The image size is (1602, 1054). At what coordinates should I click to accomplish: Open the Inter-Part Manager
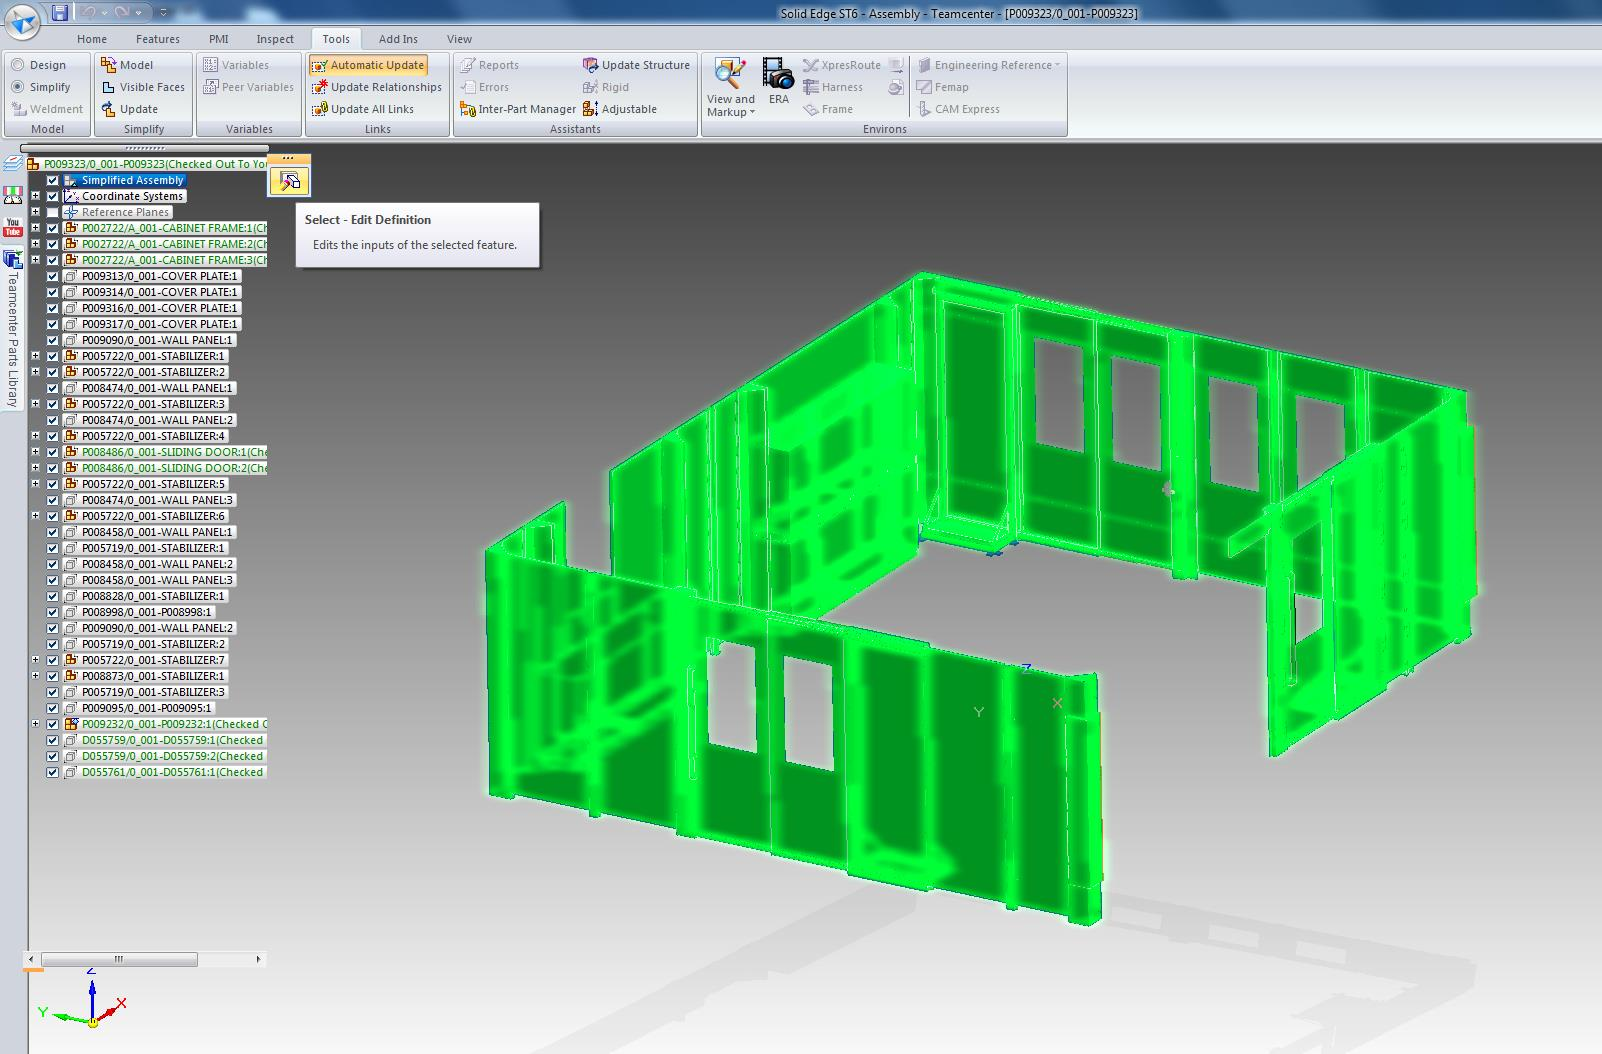[518, 109]
